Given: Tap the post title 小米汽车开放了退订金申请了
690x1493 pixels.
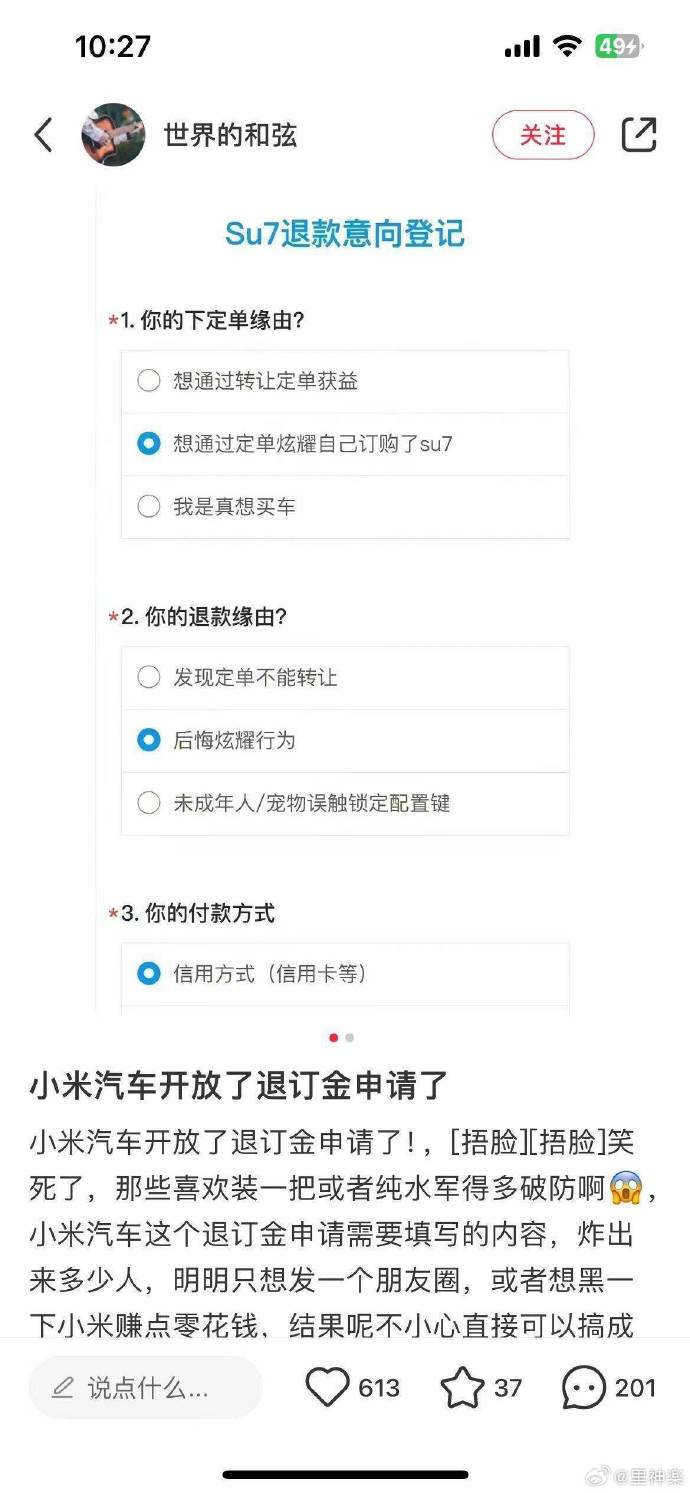Looking at the screenshot, I should (x=238, y=1085).
